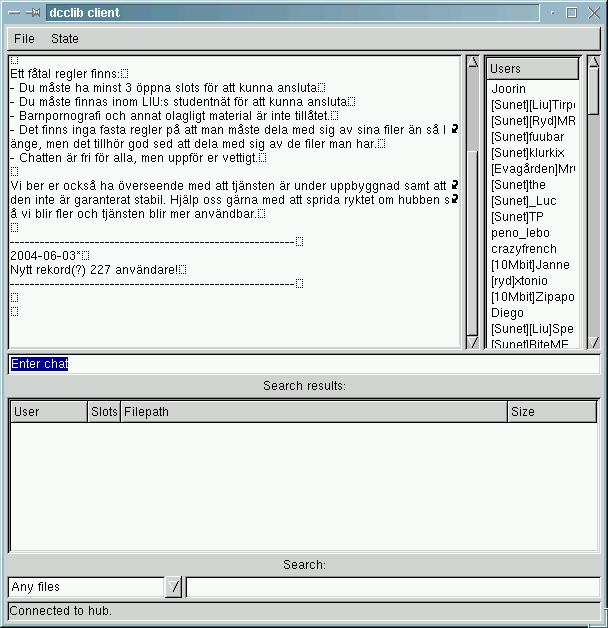Open the File menu
The image size is (608, 628).
point(24,39)
